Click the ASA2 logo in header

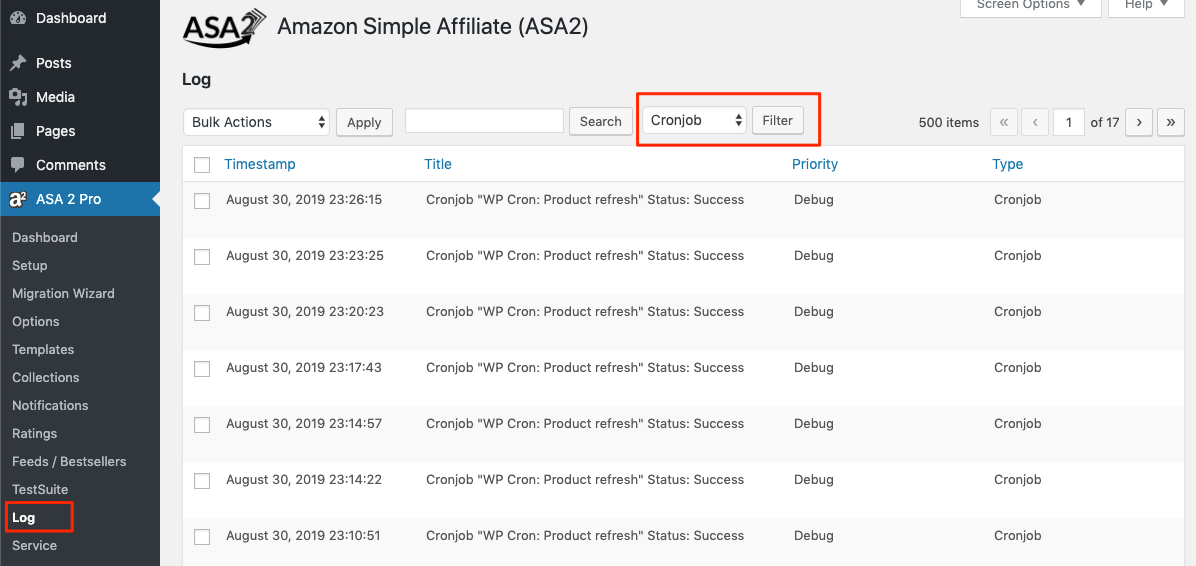pyautogui.click(x=224, y=27)
